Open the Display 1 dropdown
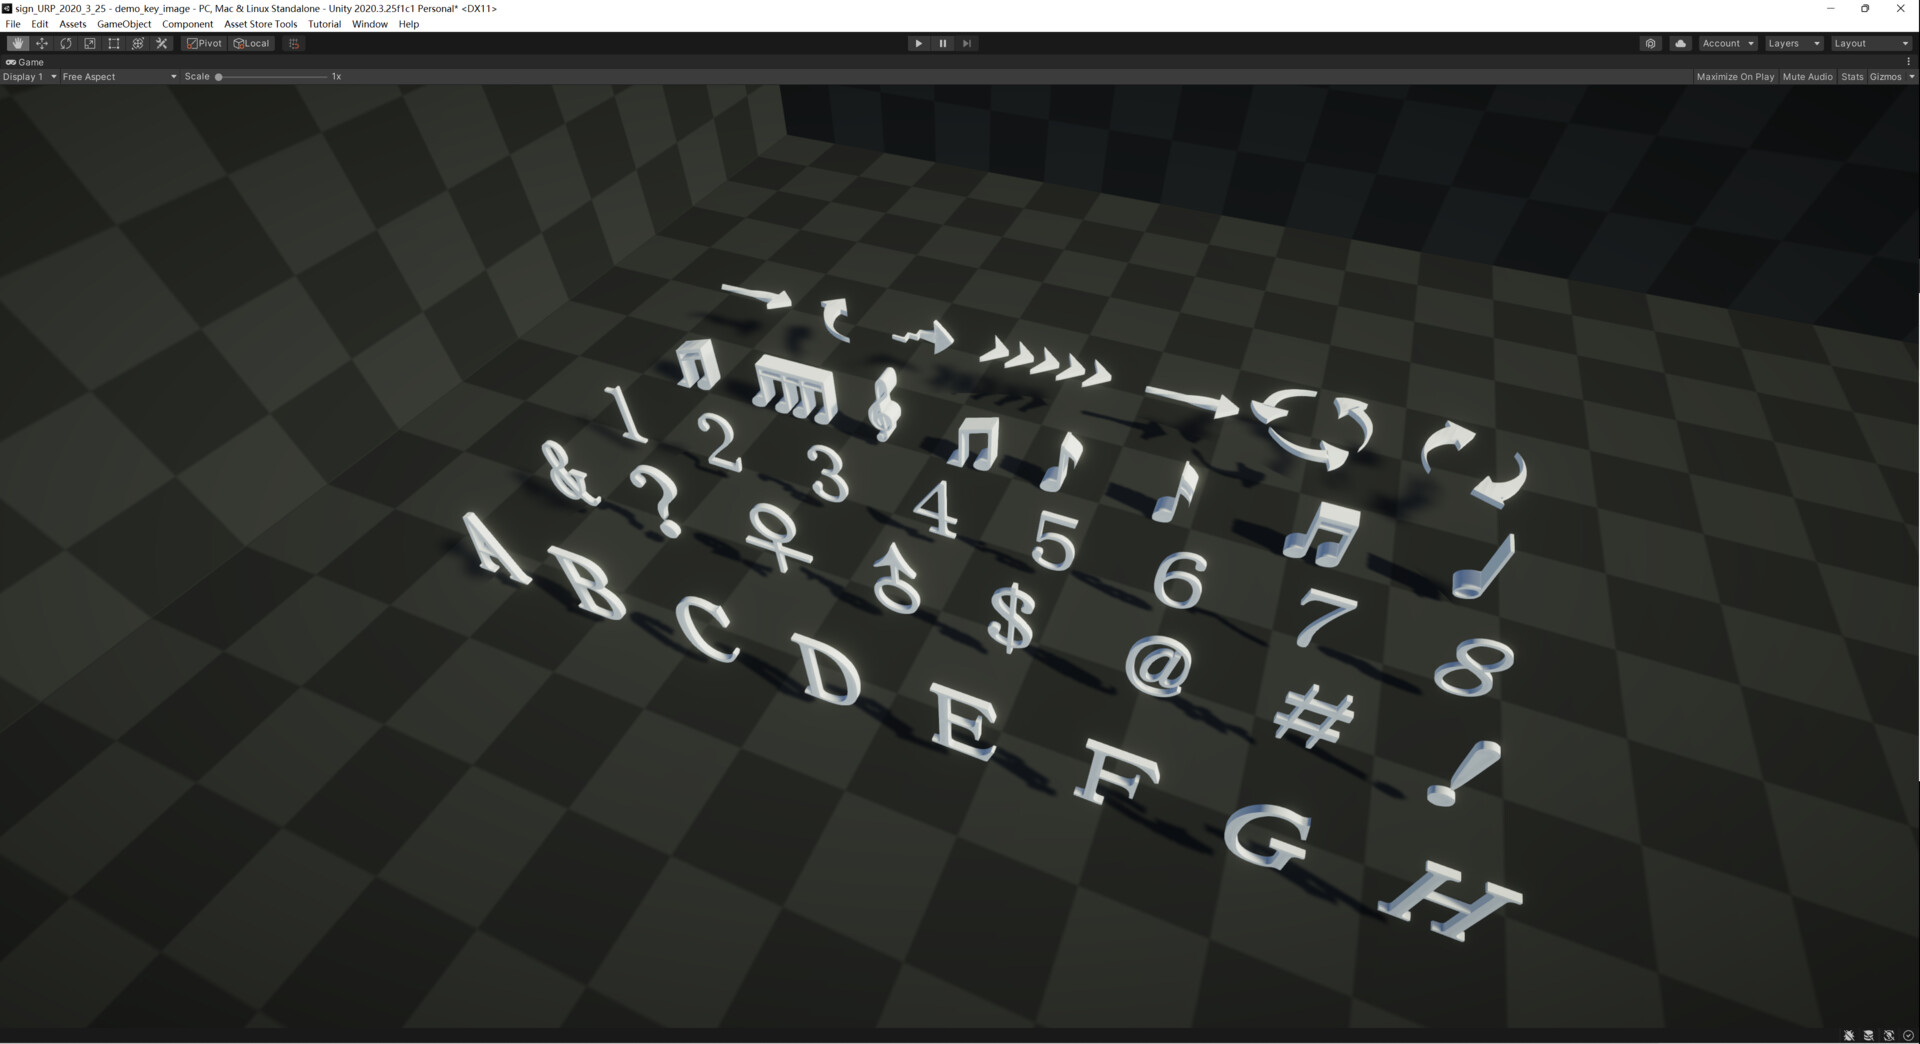 [29, 76]
